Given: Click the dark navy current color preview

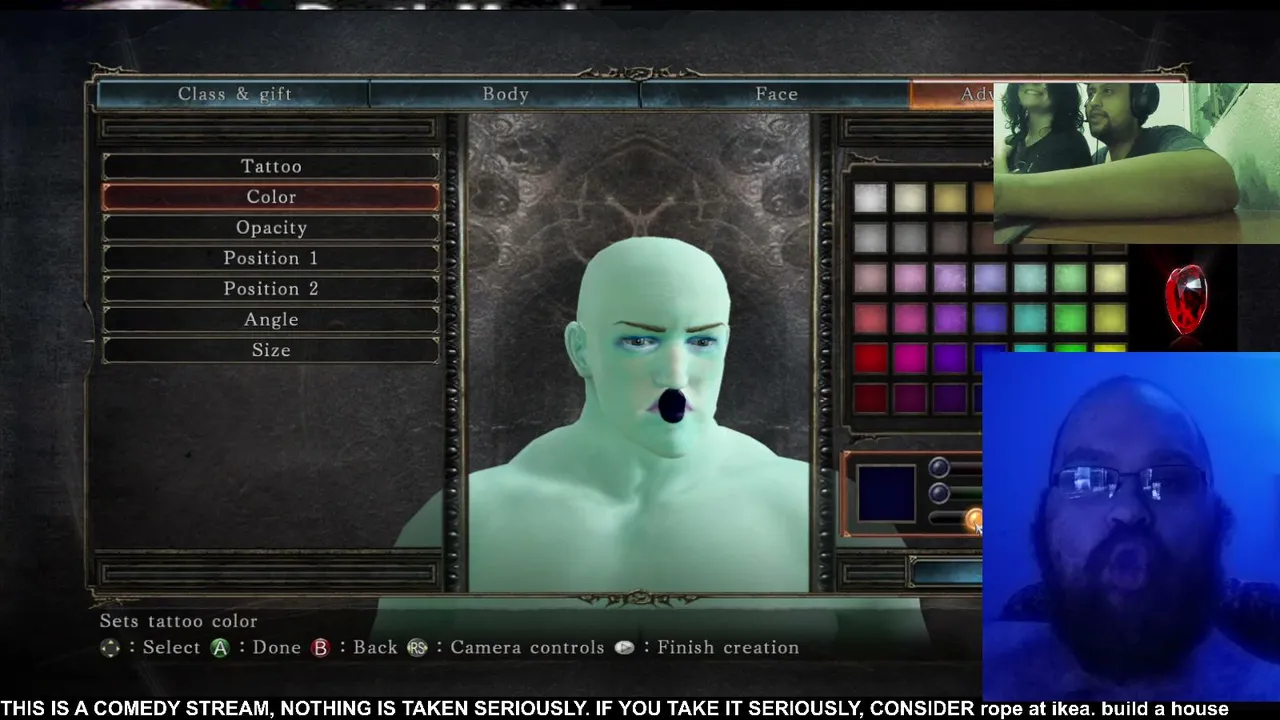Looking at the screenshot, I should tap(885, 493).
